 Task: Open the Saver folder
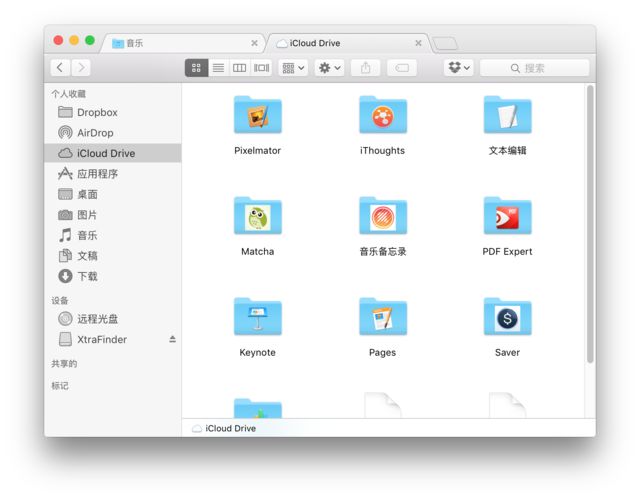tap(507, 317)
